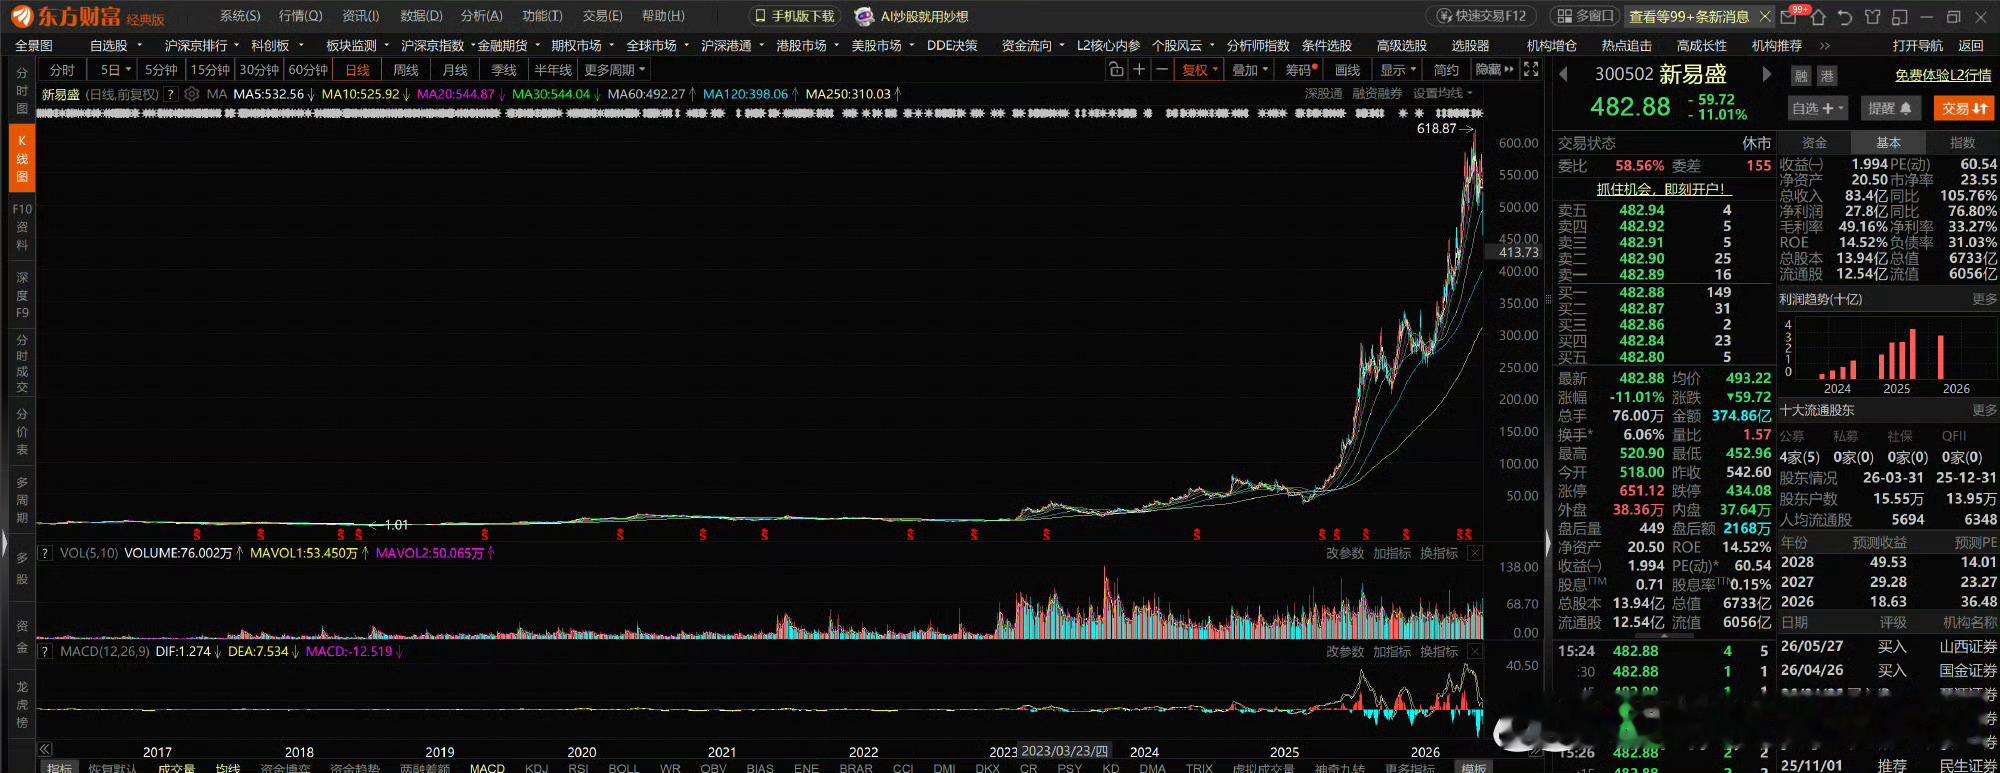
Task: Click the back arrow icon in title bar
Action: 1845,17
